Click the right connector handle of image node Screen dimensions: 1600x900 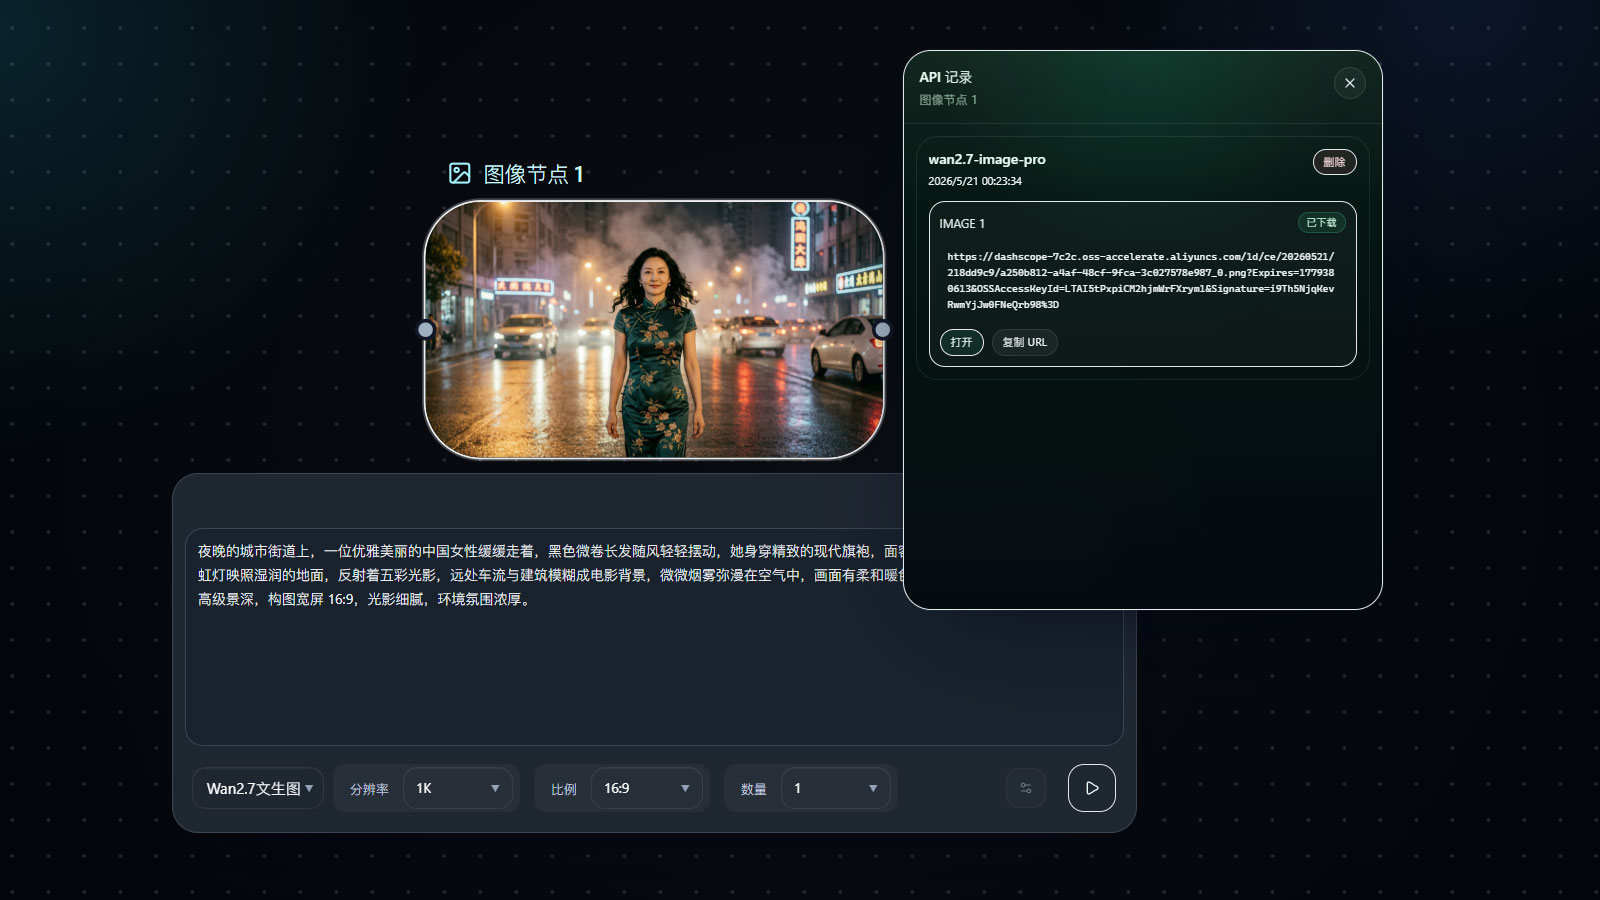pos(882,329)
